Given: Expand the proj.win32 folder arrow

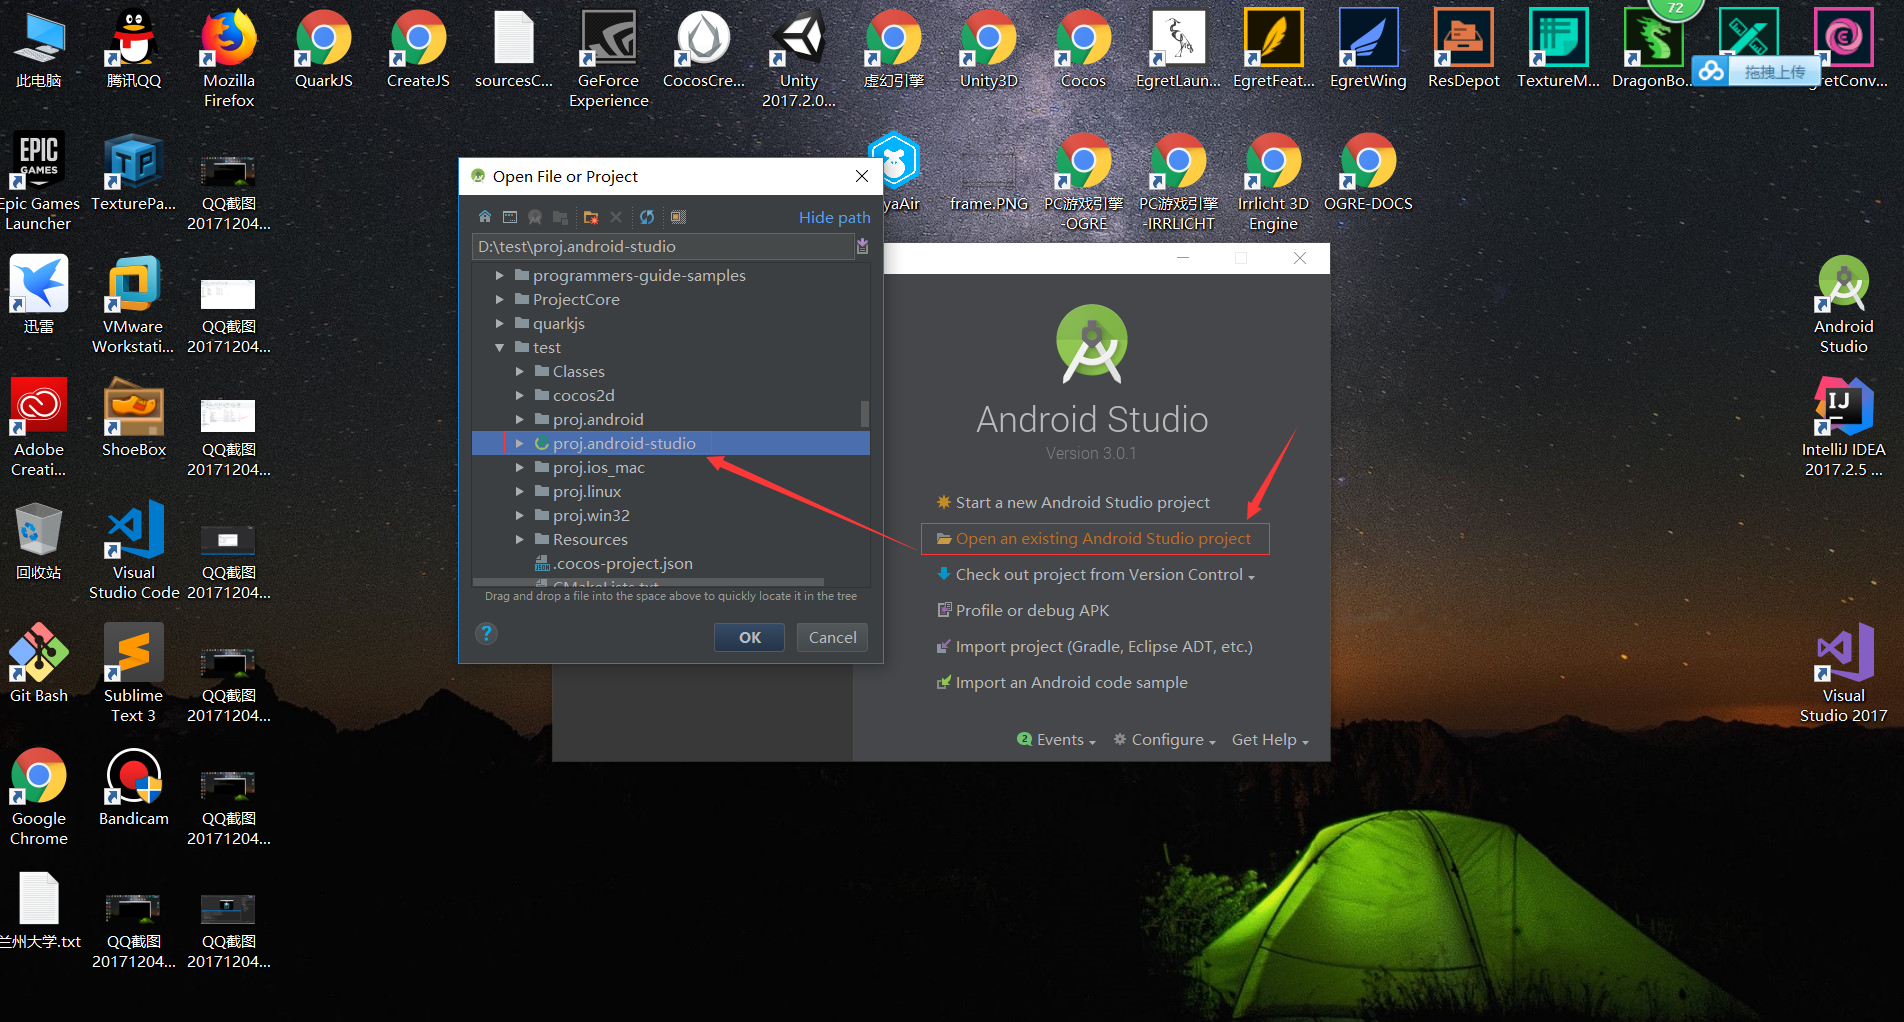Looking at the screenshot, I should (519, 515).
